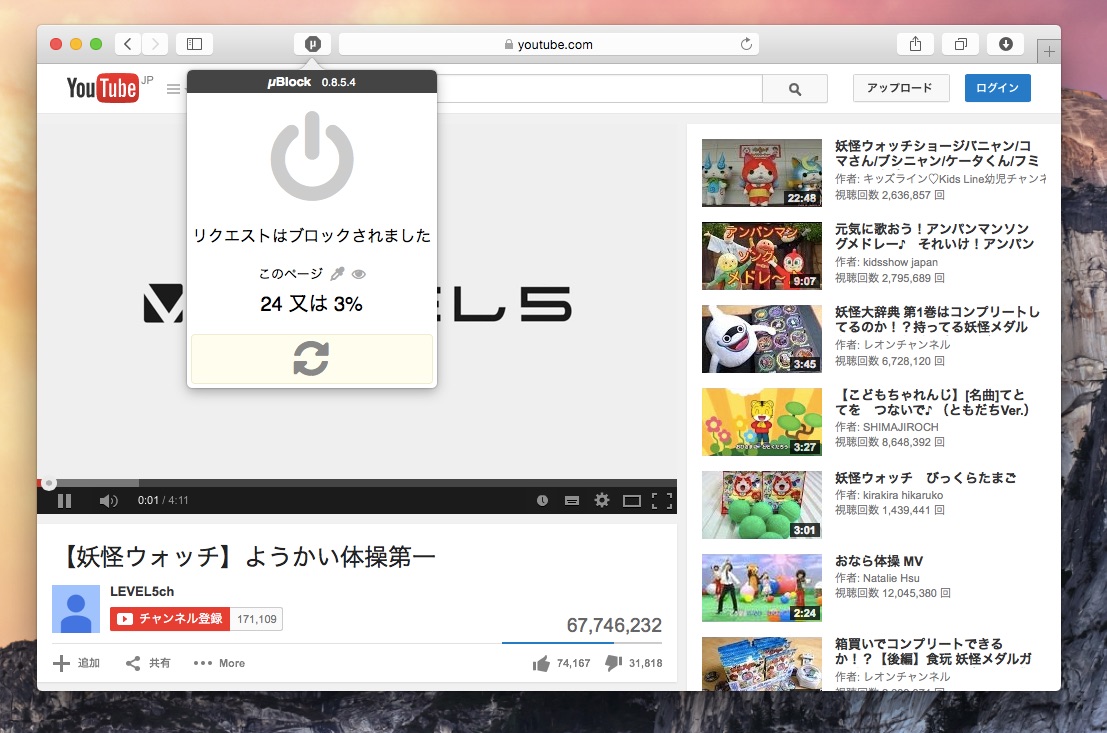Click the µBlock extension toolbar icon
The height and width of the screenshot is (733, 1107).
[313, 44]
